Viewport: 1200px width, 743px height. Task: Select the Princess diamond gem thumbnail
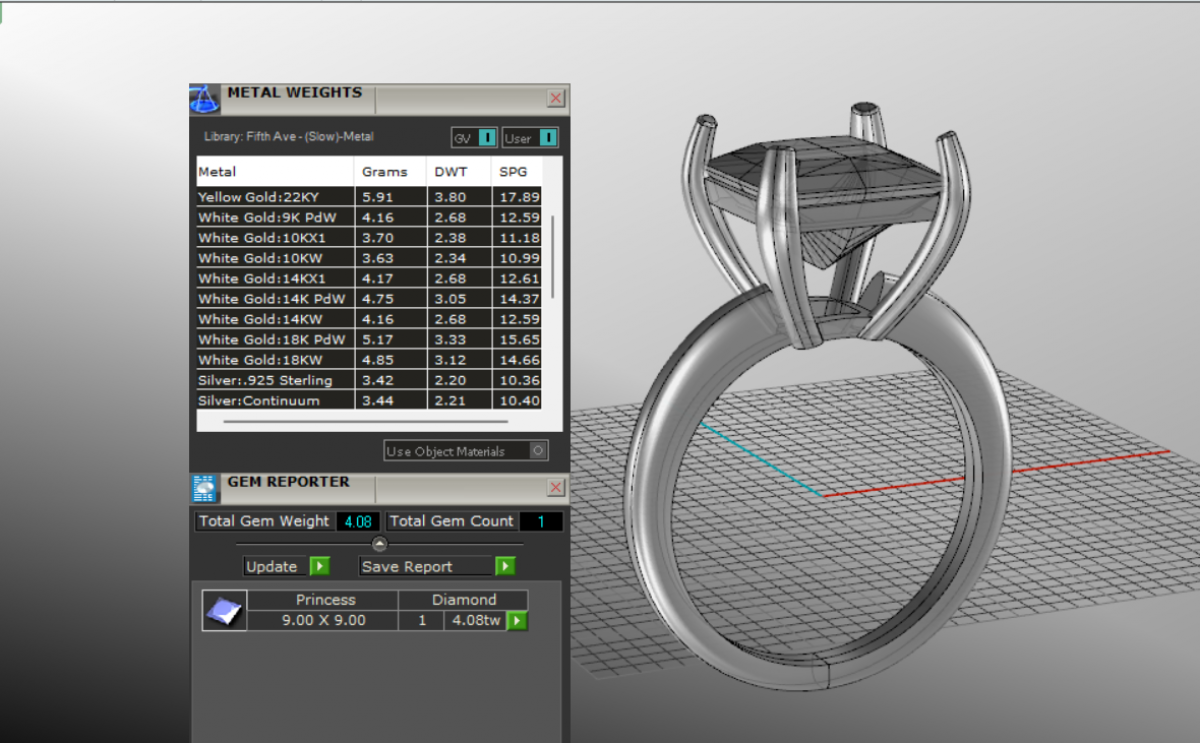click(224, 610)
